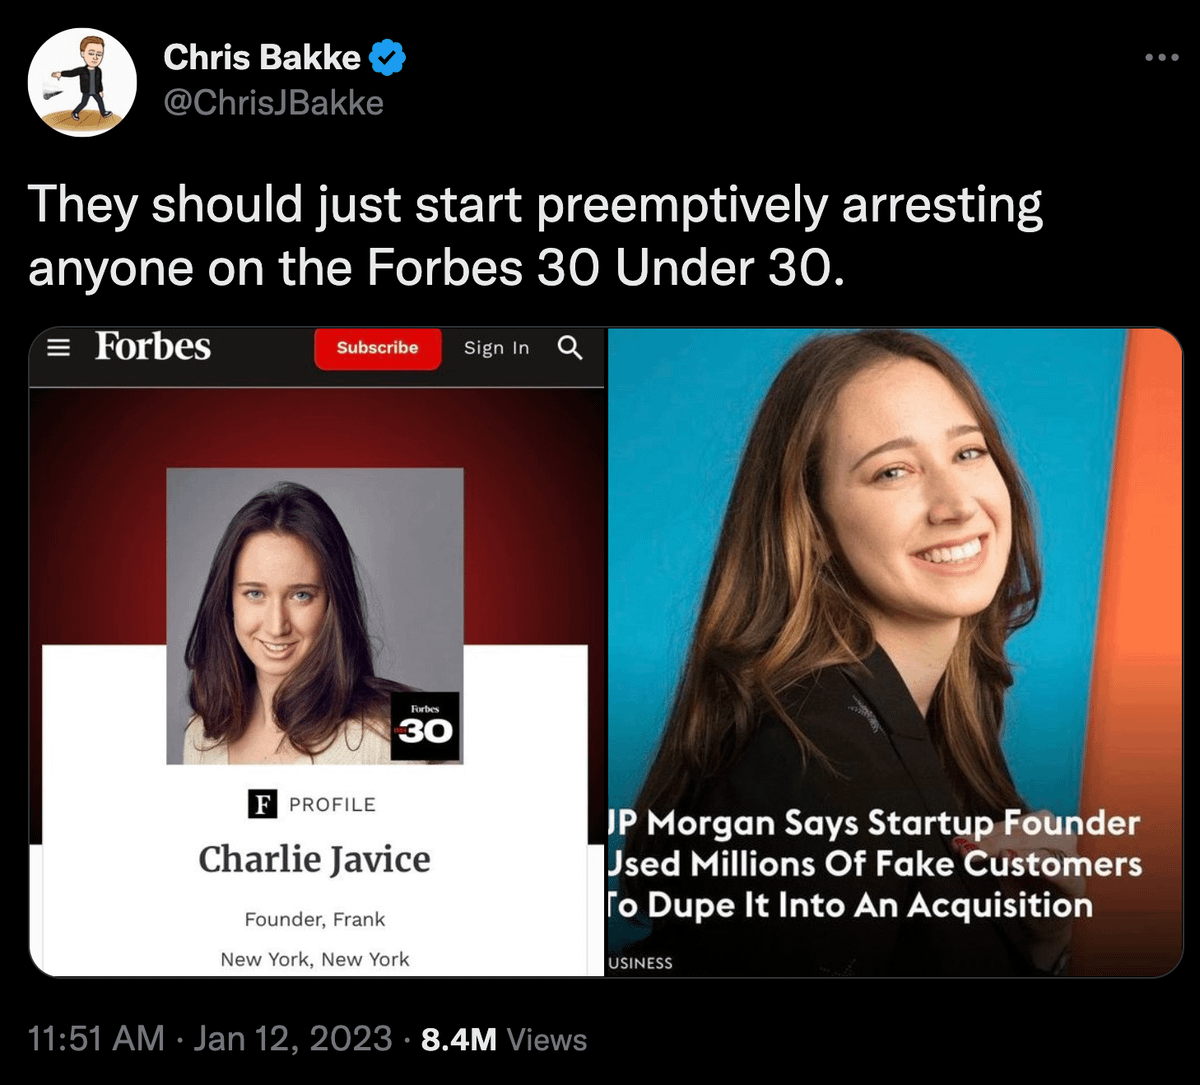Click the JP Morgan headline text
This screenshot has width=1200, height=1085.
872,864
